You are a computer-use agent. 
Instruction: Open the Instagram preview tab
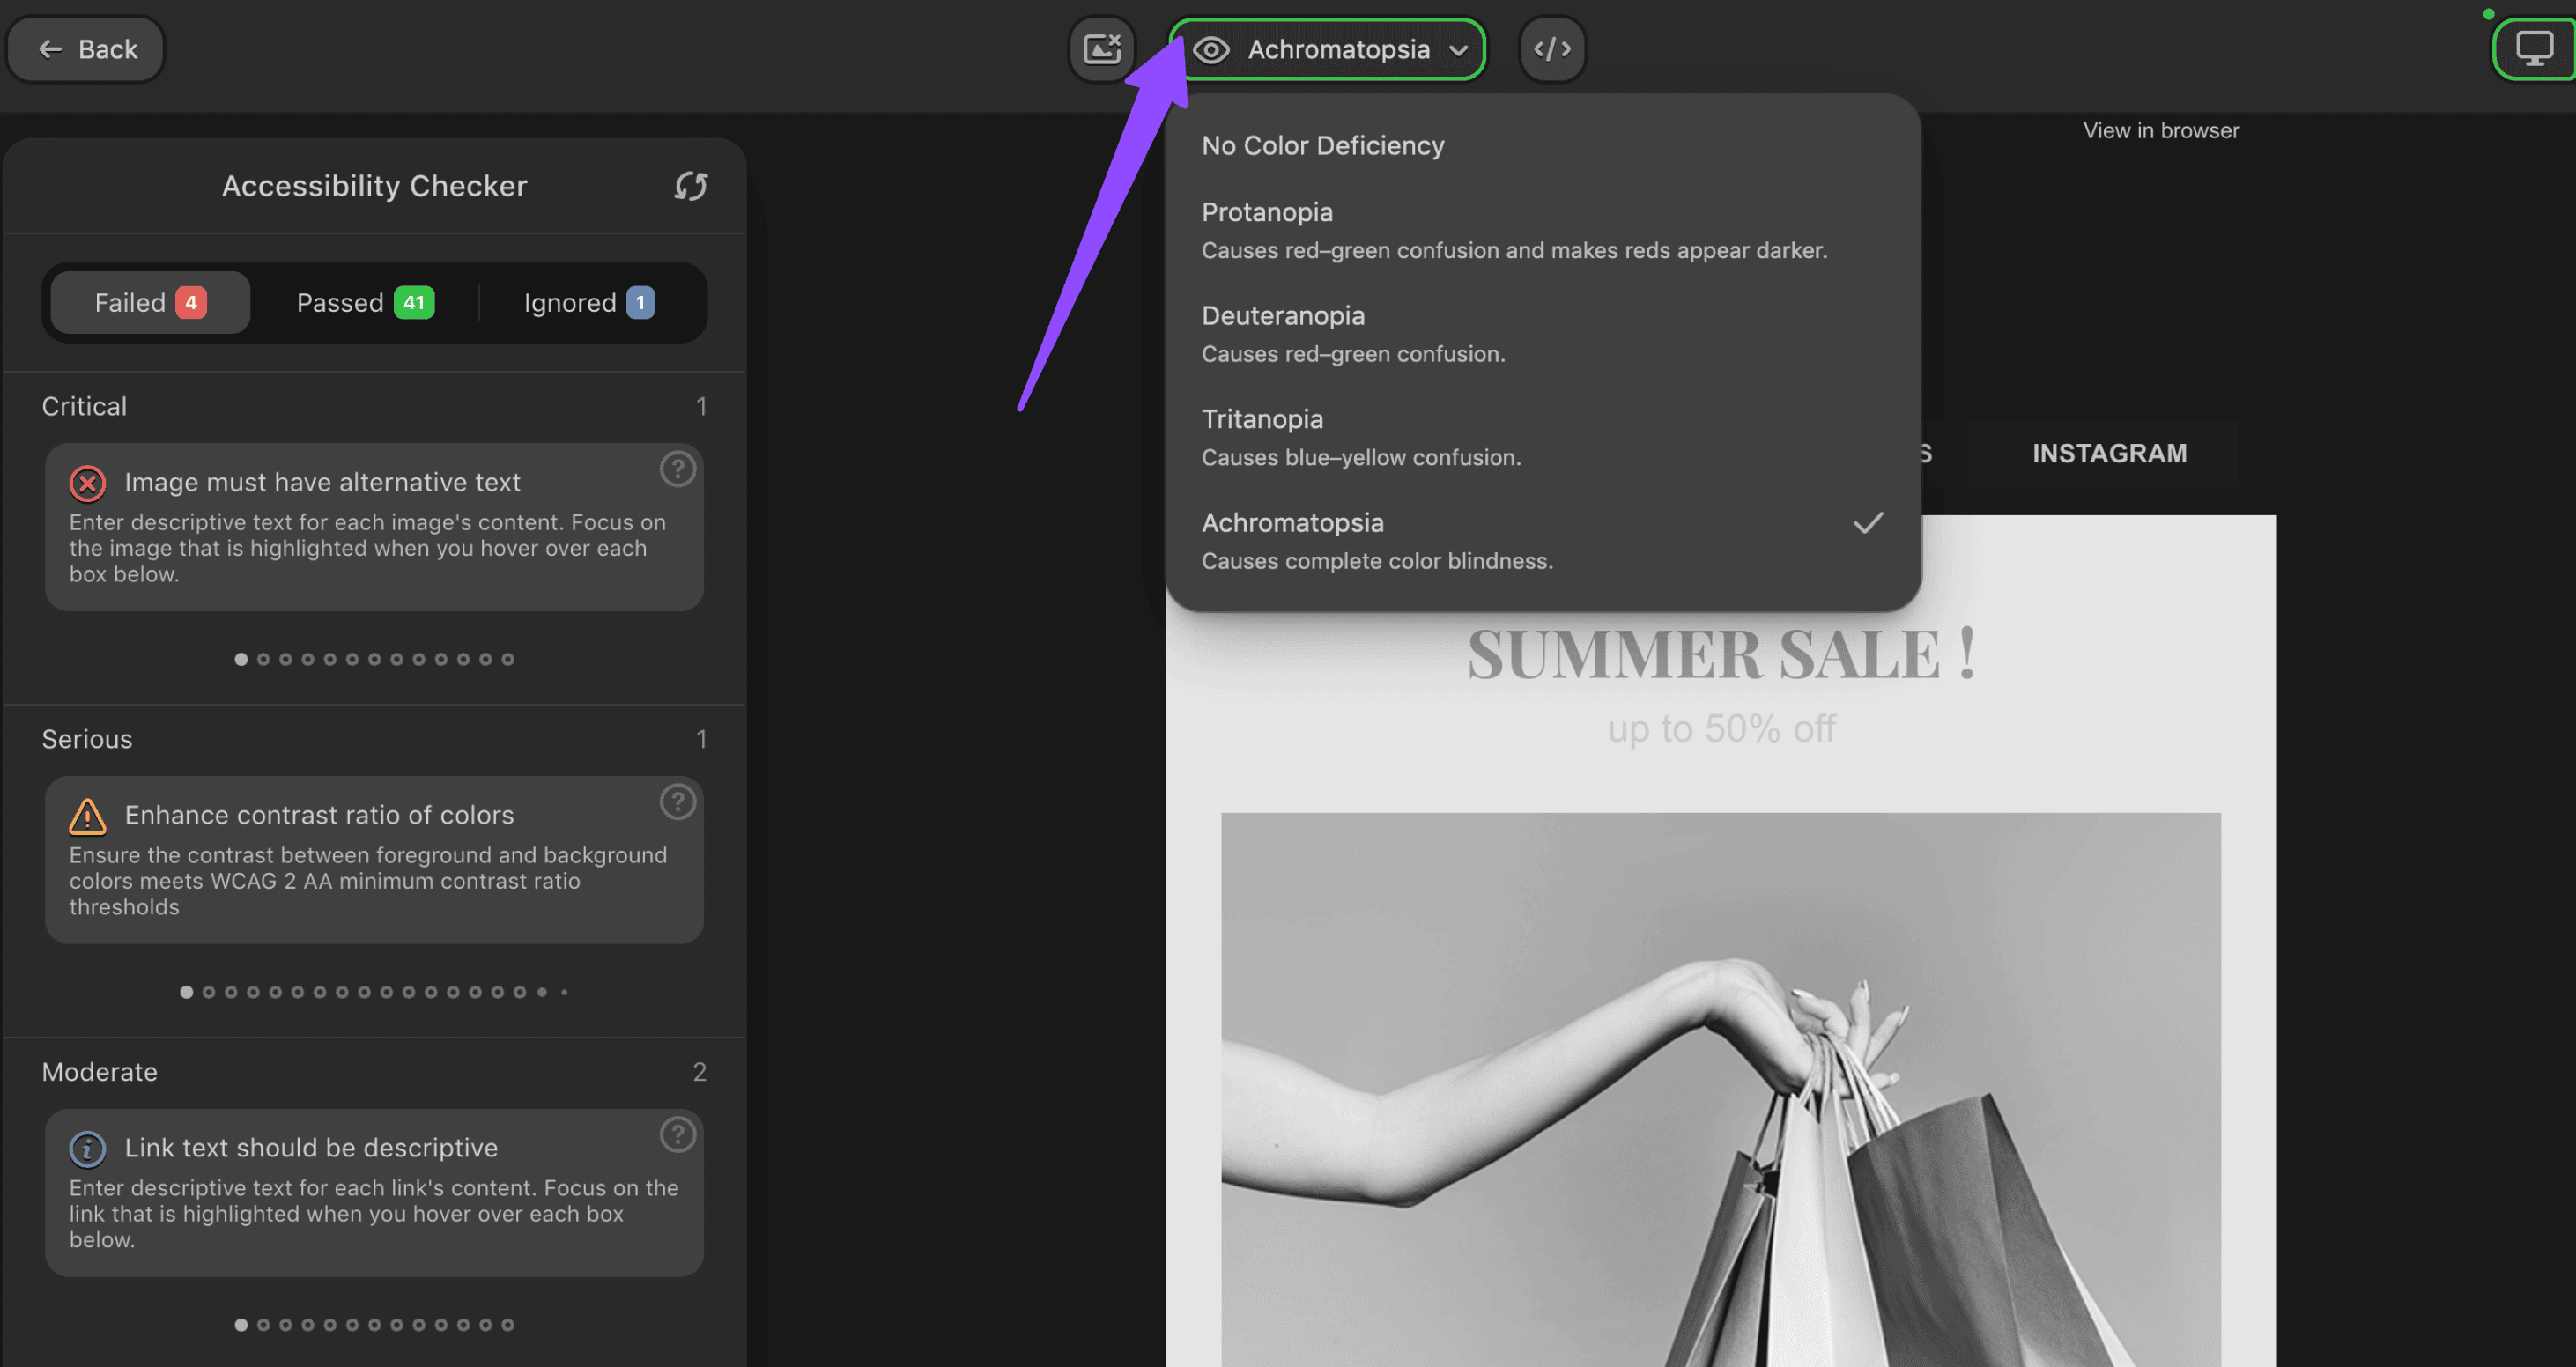click(2108, 453)
